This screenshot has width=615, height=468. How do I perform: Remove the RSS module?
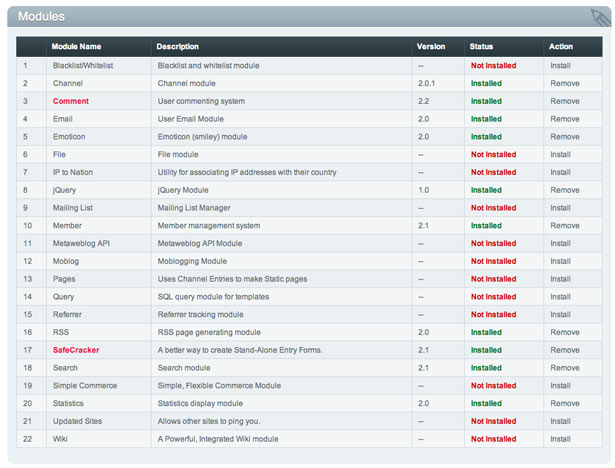(x=565, y=332)
